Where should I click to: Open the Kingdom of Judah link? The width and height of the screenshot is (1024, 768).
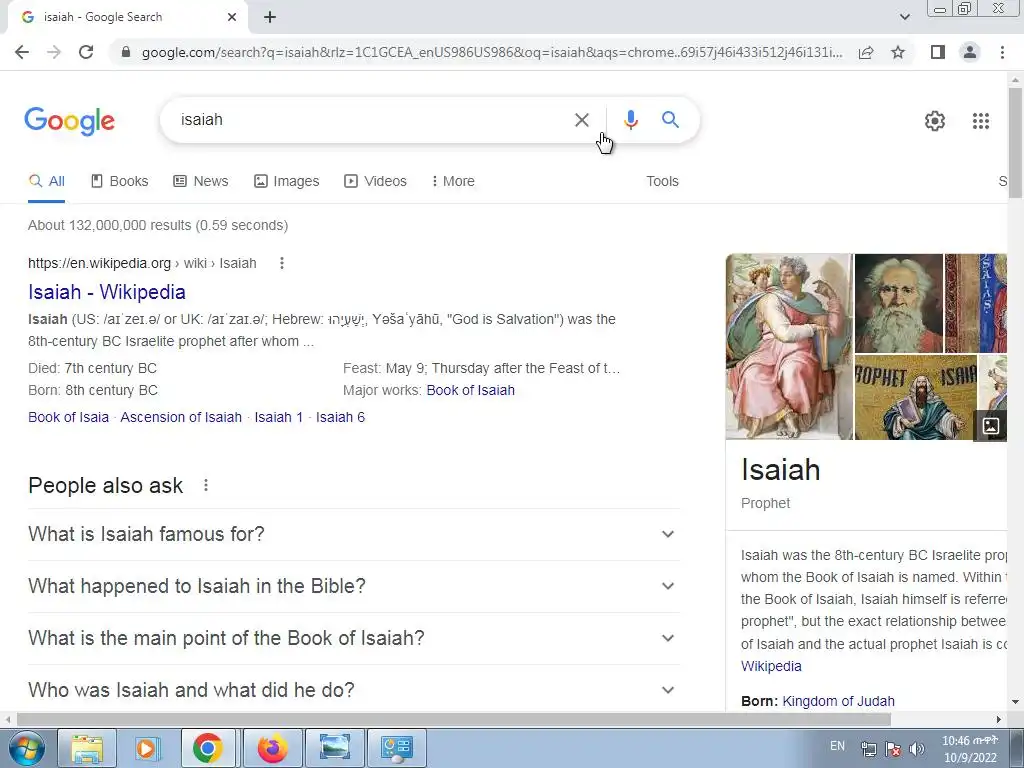point(838,701)
